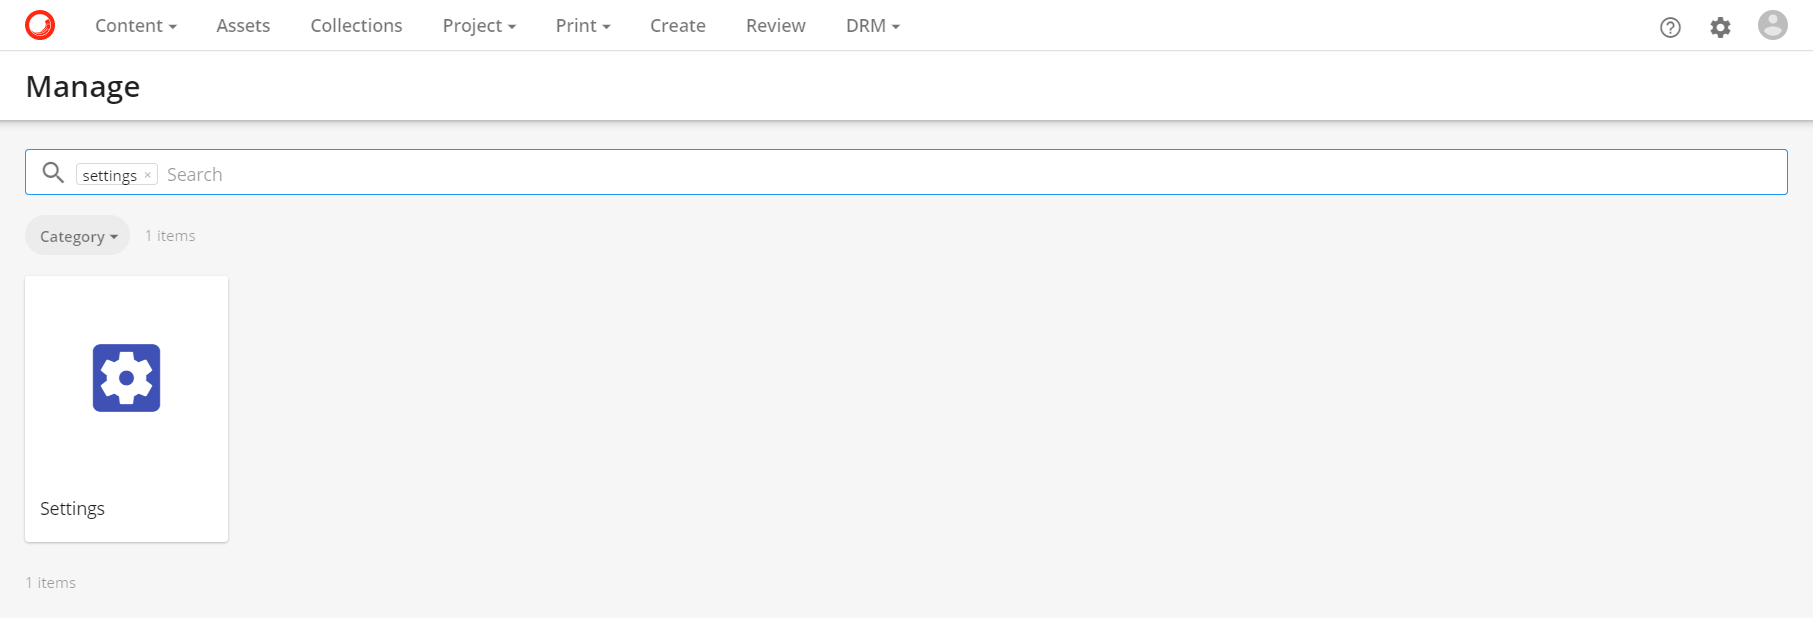The width and height of the screenshot is (1813, 618).
Task: Go to the Assets page
Action: (243, 26)
